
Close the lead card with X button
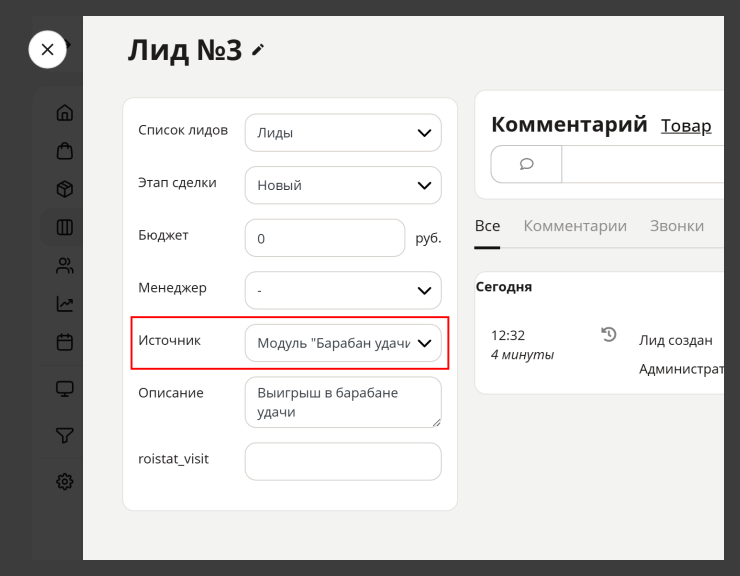pyautogui.click(x=47, y=50)
